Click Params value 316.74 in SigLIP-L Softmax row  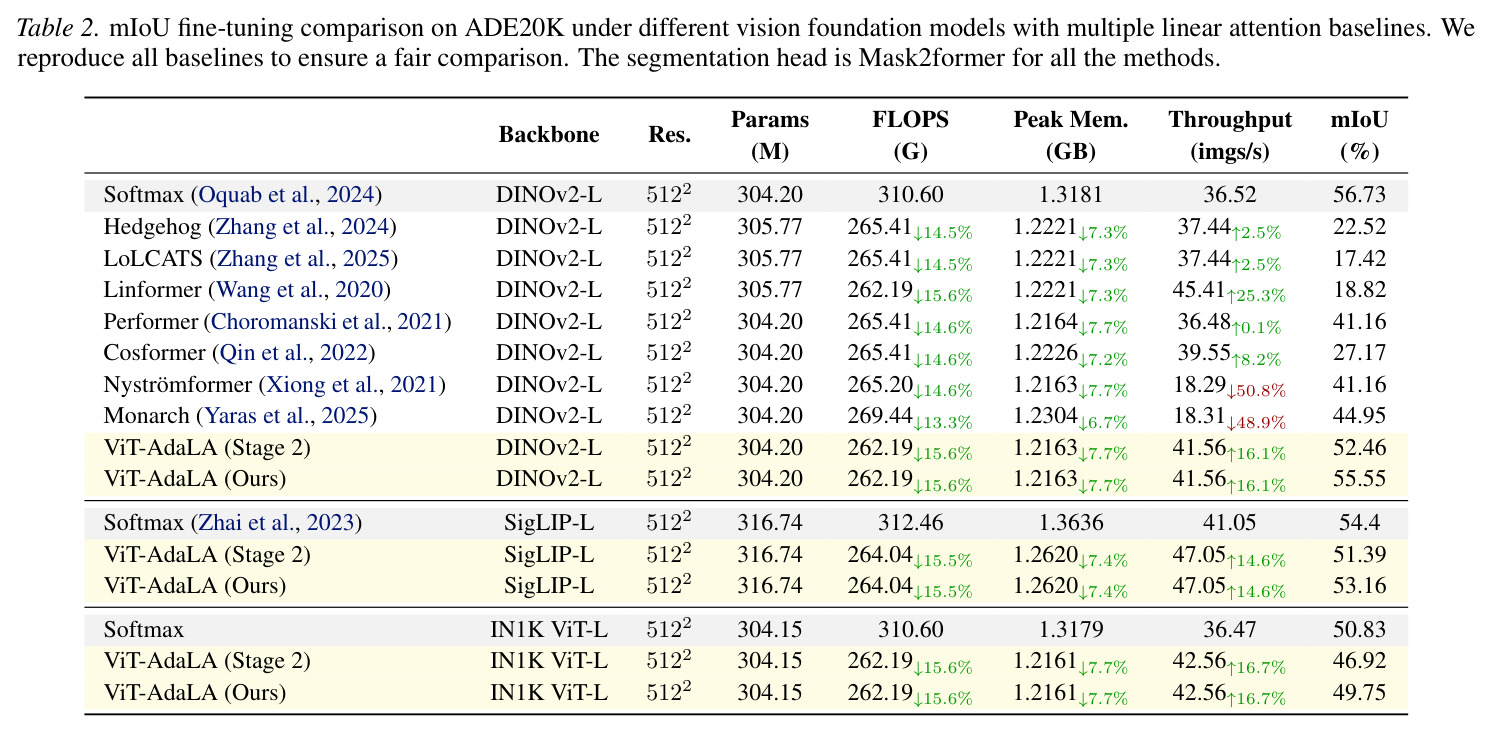770,522
